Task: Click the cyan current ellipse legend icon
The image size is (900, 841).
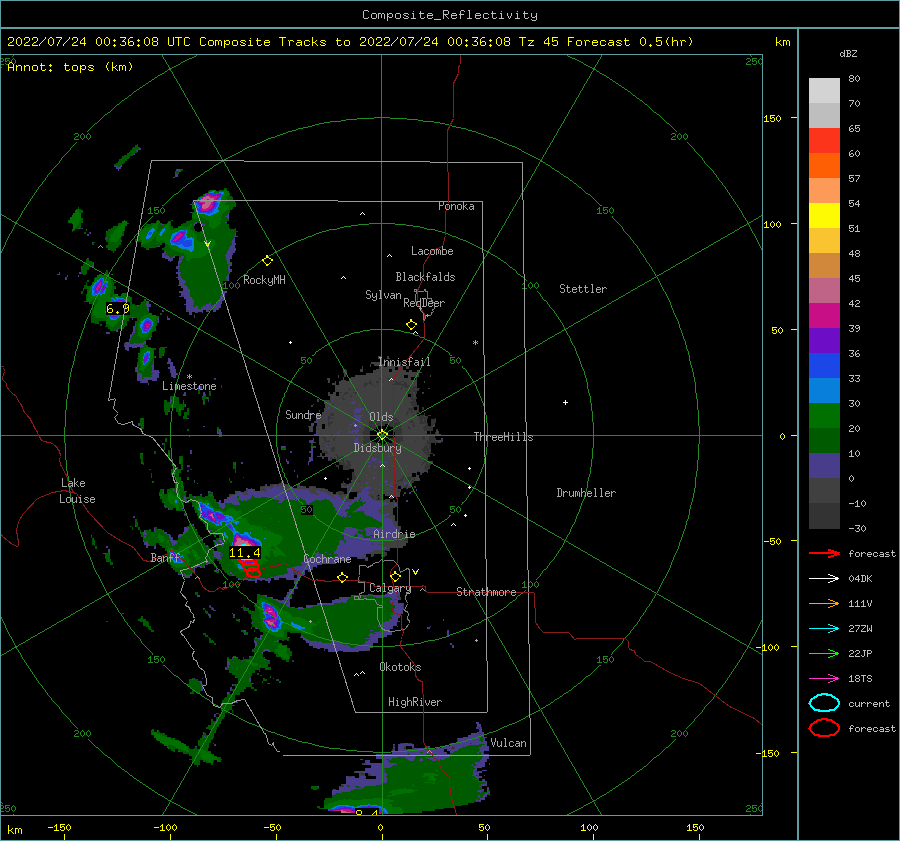Action: pyautogui.click(x=824, y=703)
